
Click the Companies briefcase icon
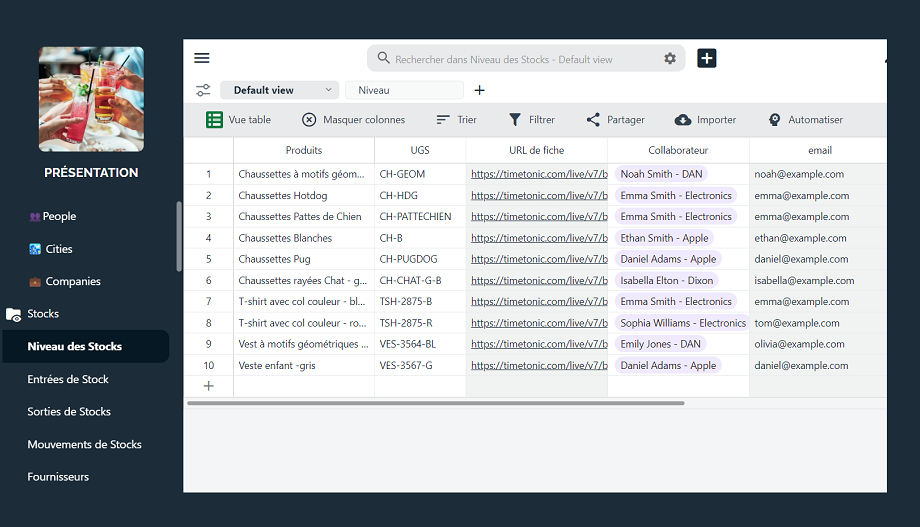[35, 282]
